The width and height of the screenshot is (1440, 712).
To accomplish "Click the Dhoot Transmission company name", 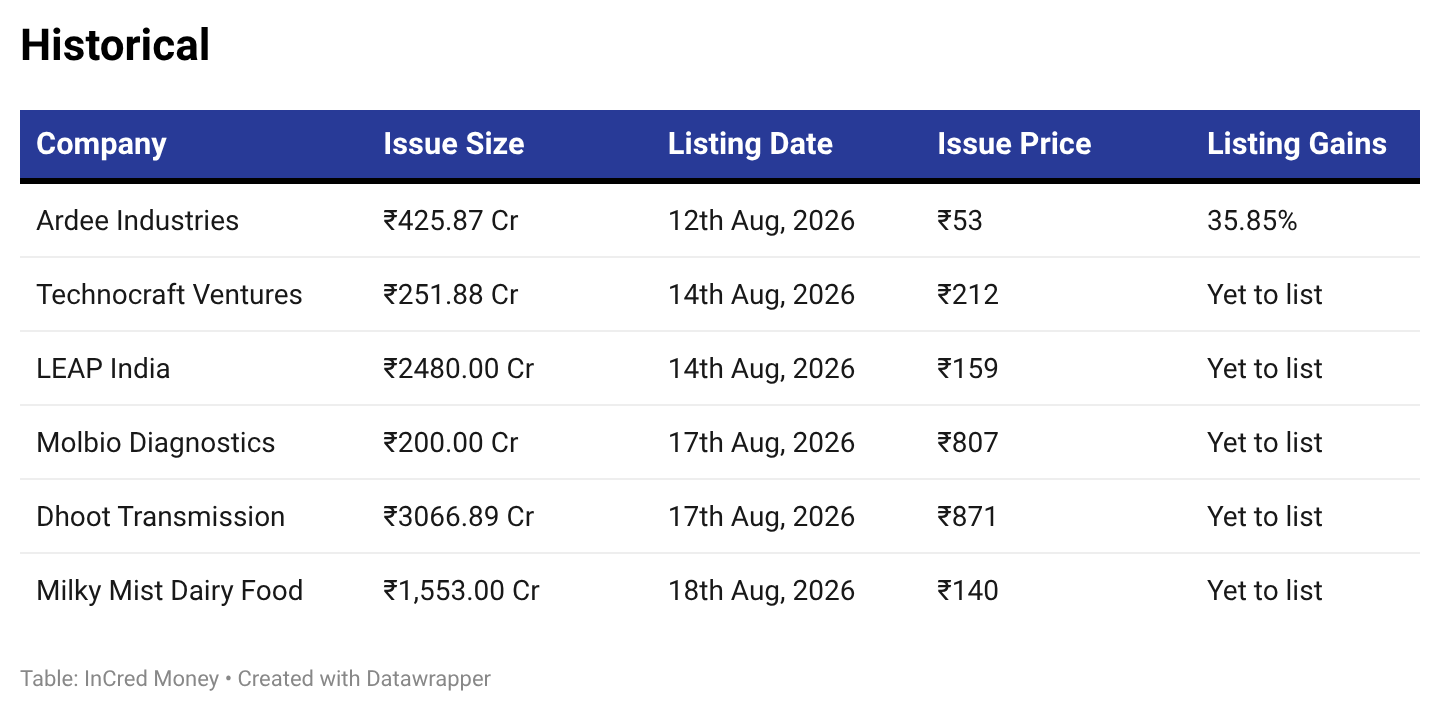I will click(x=160, y=516).
